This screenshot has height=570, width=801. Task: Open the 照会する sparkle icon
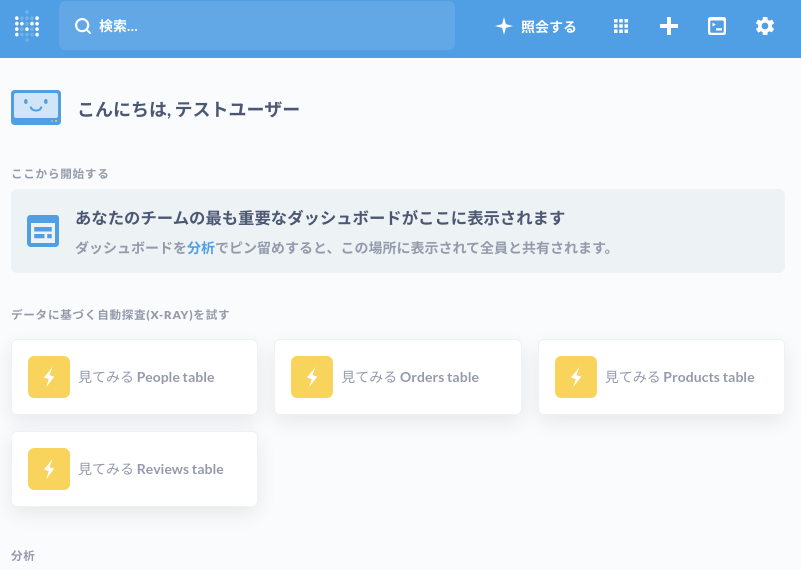pyautogui.click(x=504, y=26)
